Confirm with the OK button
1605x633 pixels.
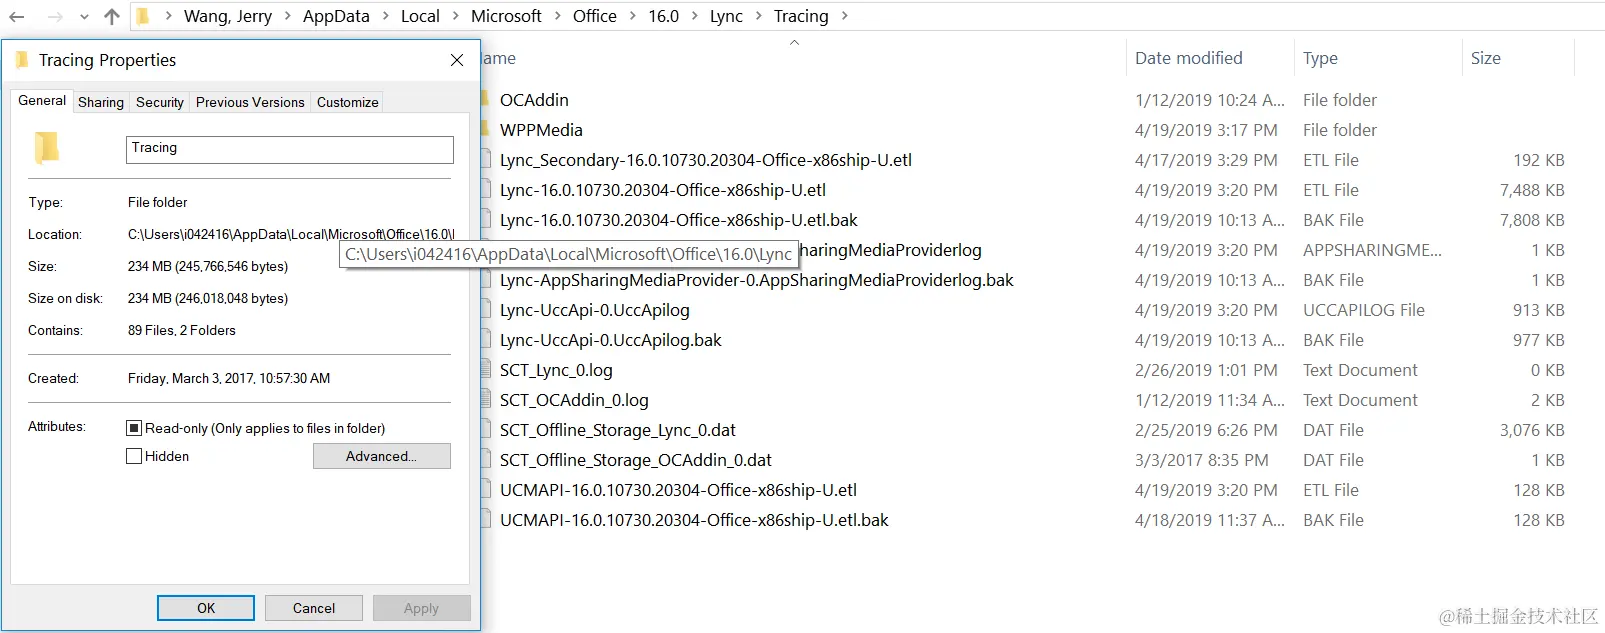(206, 608)
